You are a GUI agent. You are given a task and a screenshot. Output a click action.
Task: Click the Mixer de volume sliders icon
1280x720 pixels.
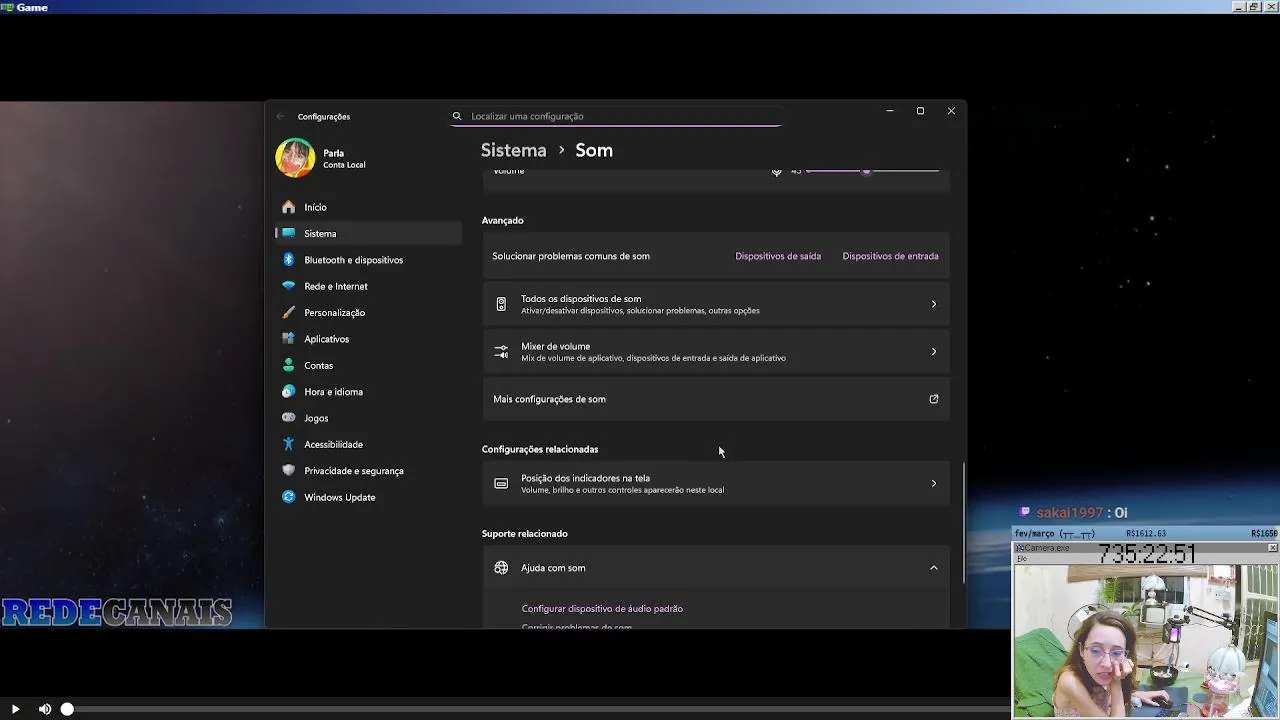click(501, 352)
